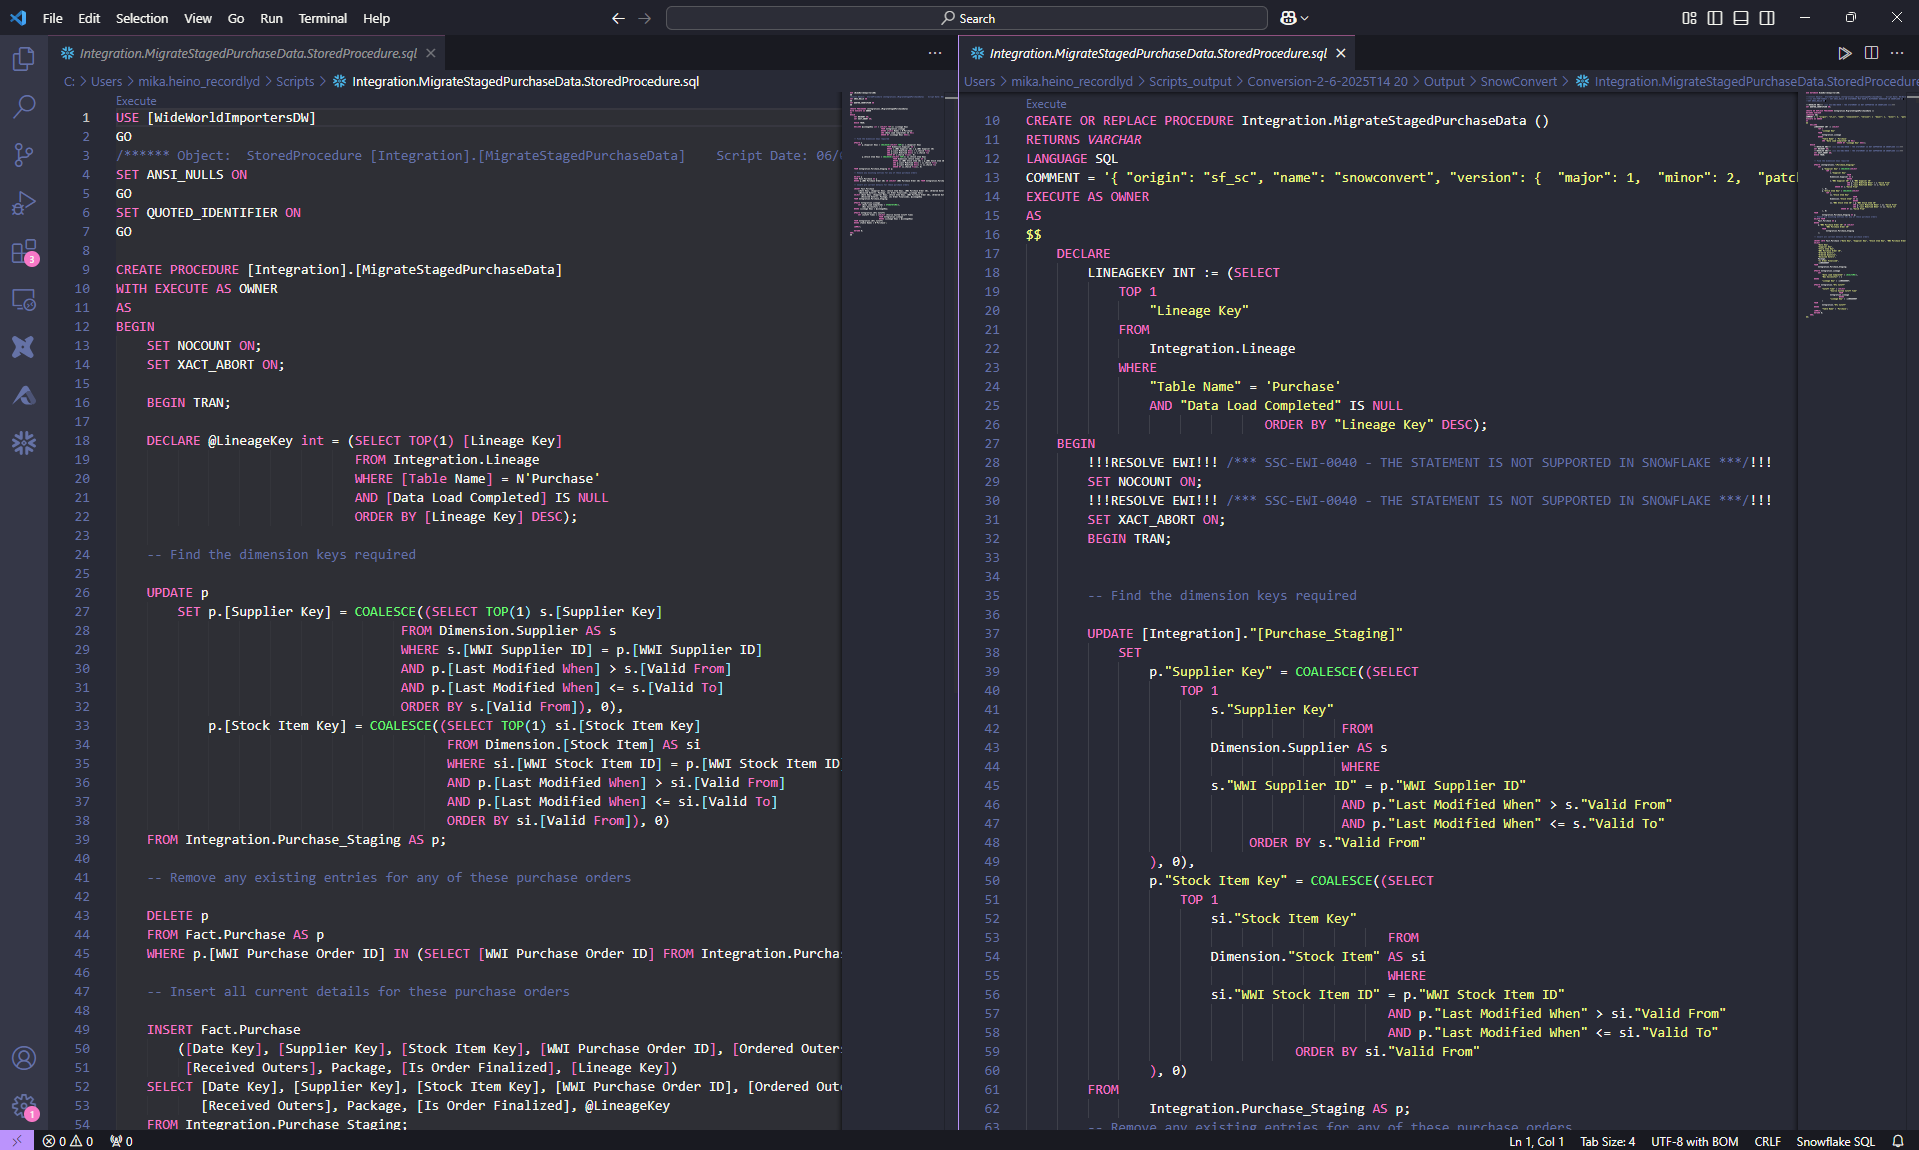
Task: Split the editor with the toolbar icon
Action: 1871,53
